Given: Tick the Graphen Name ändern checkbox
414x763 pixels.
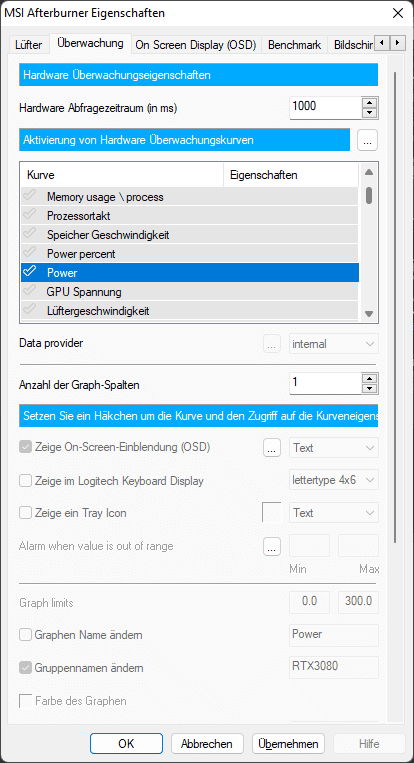Looking at the screenshot, I should 25,635.
